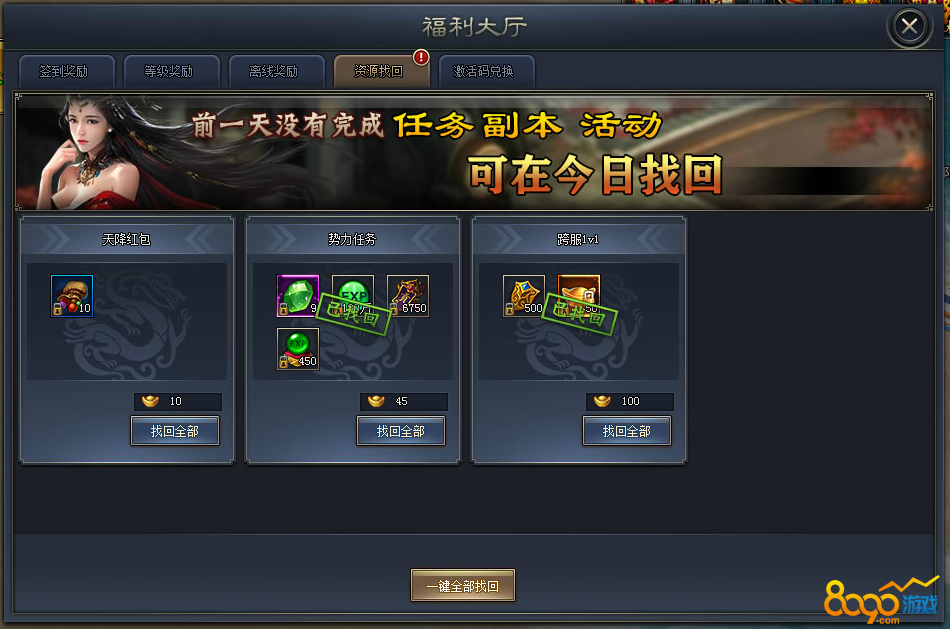This screenshot has width=950, height=629.
Task: Click 找回全部 under 势力任务
Action: tap(401, 431)
